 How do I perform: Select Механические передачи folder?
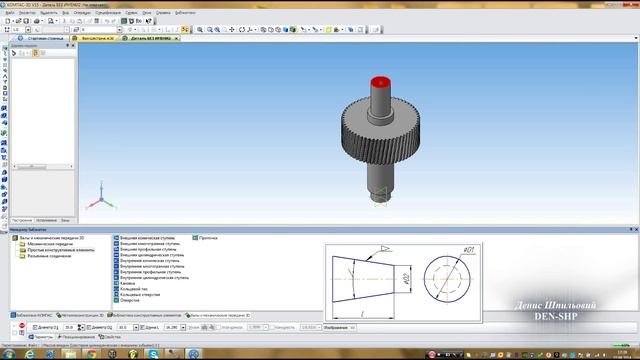coord(50,244)
